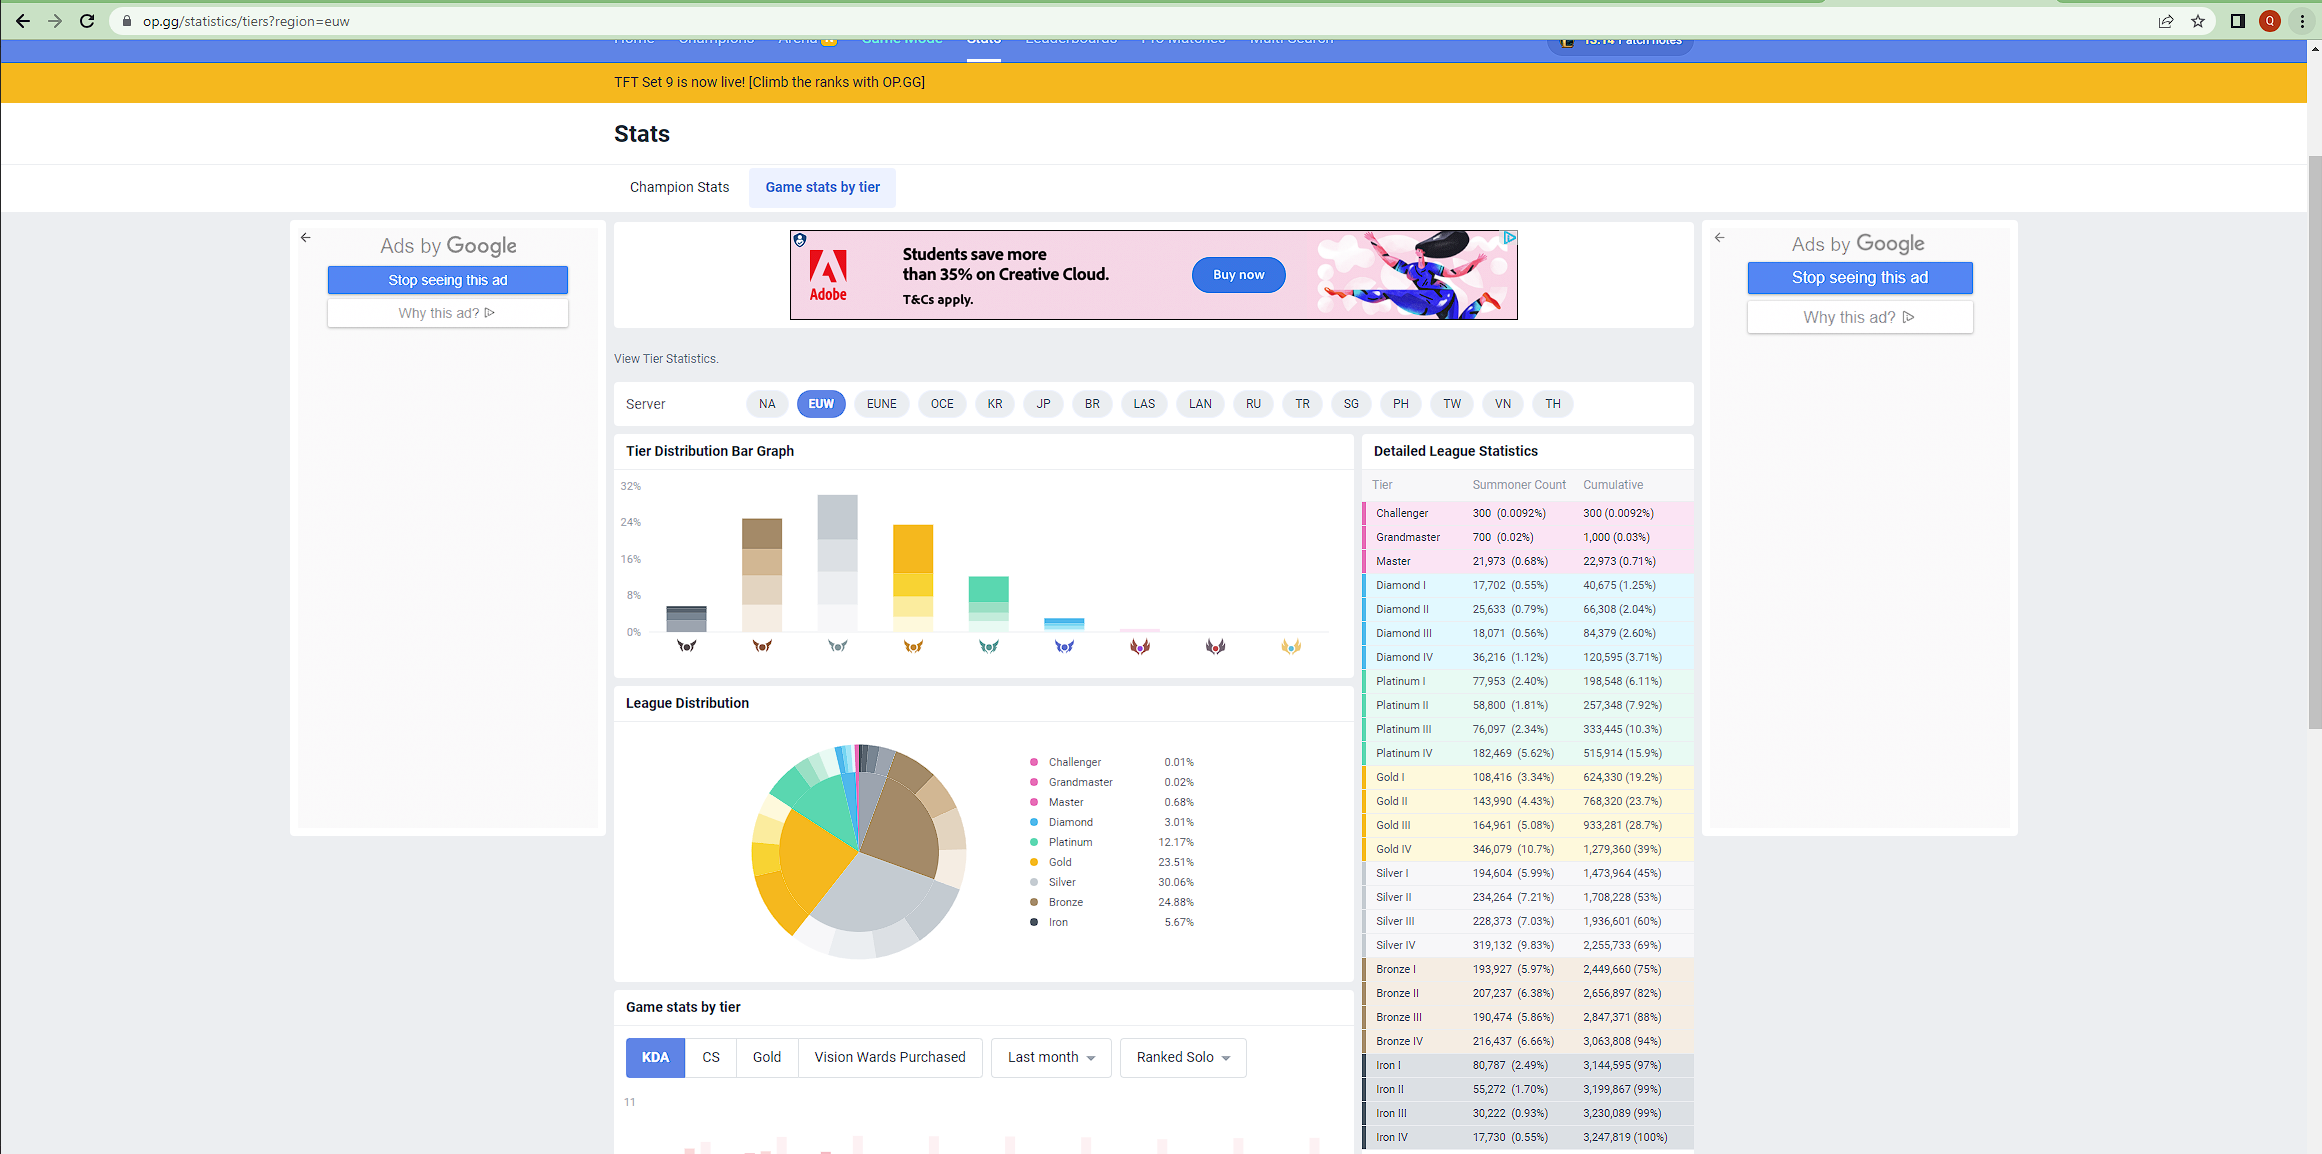This screenshot has height=1154, width=2322.
Task: Reload the page with refresh icon
Action: coord(87,21)
